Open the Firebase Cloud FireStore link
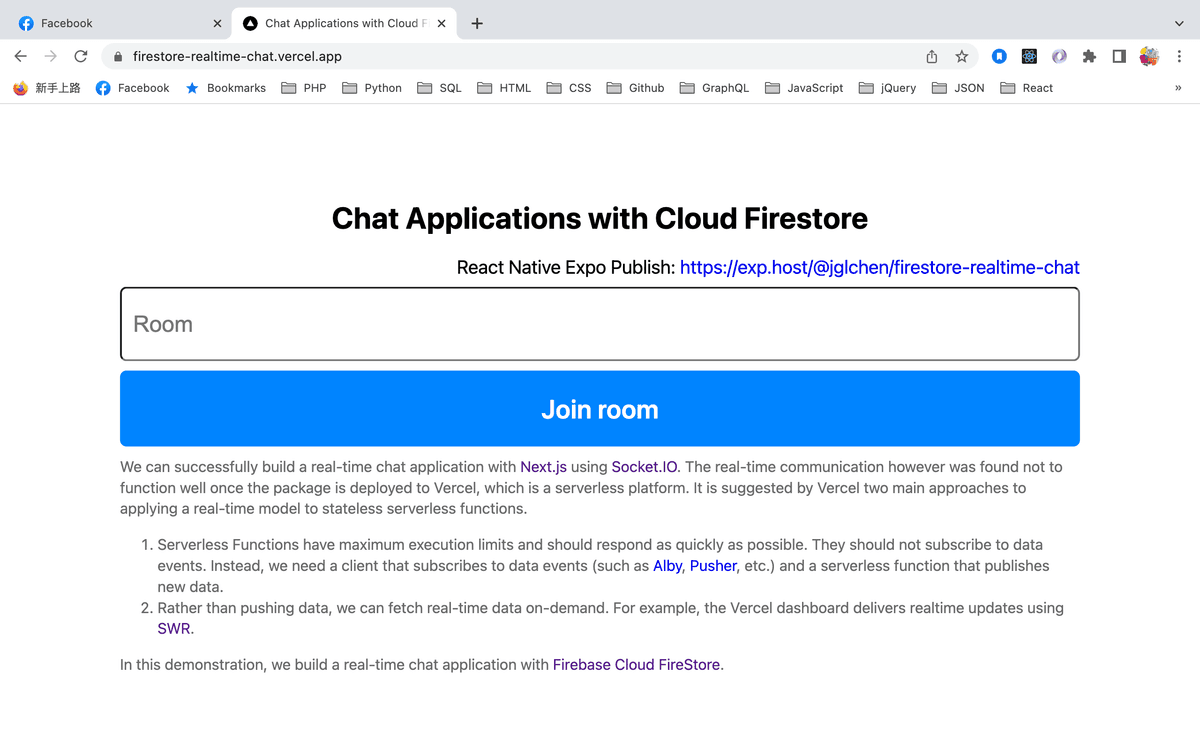This screenshot has width=1200, height=750. (x=637, y=665)
